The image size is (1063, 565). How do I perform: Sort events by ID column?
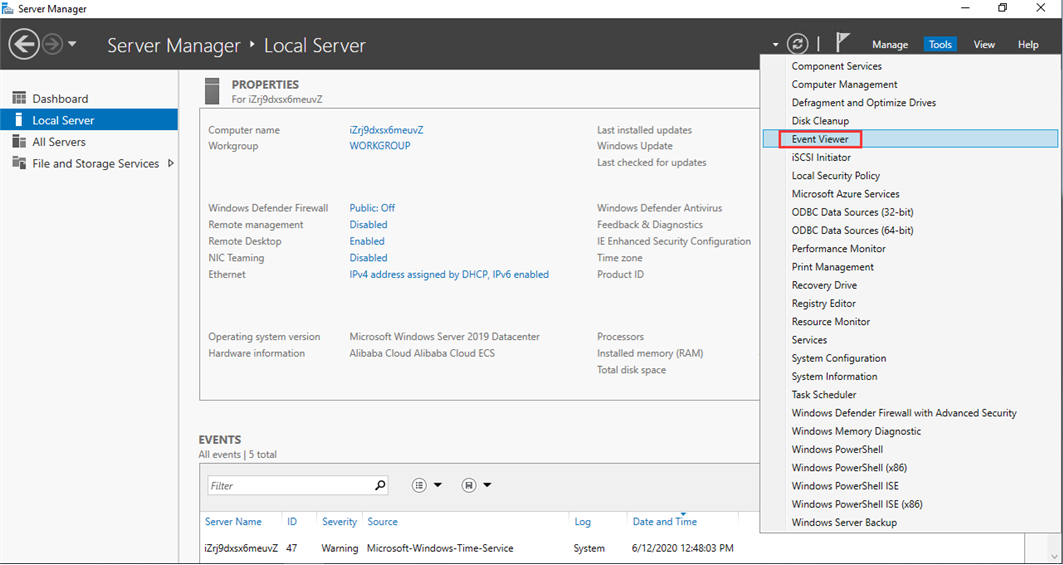point(292,522)
